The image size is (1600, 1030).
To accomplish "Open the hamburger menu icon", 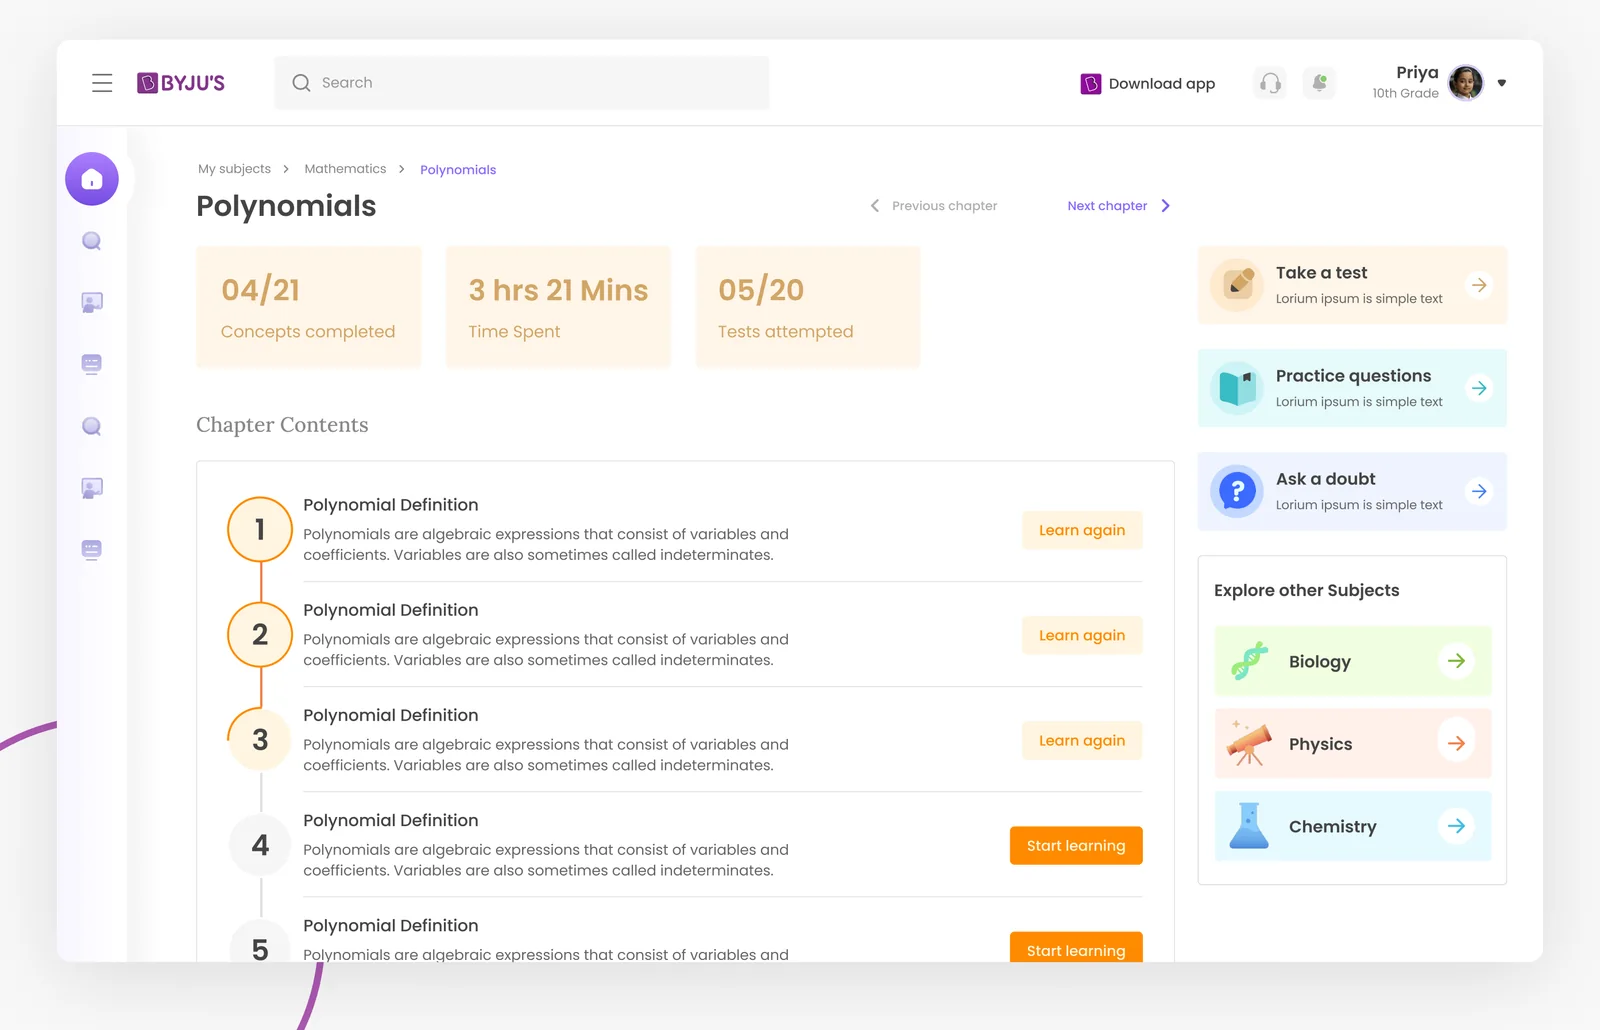I will click(x=102, y=83).
